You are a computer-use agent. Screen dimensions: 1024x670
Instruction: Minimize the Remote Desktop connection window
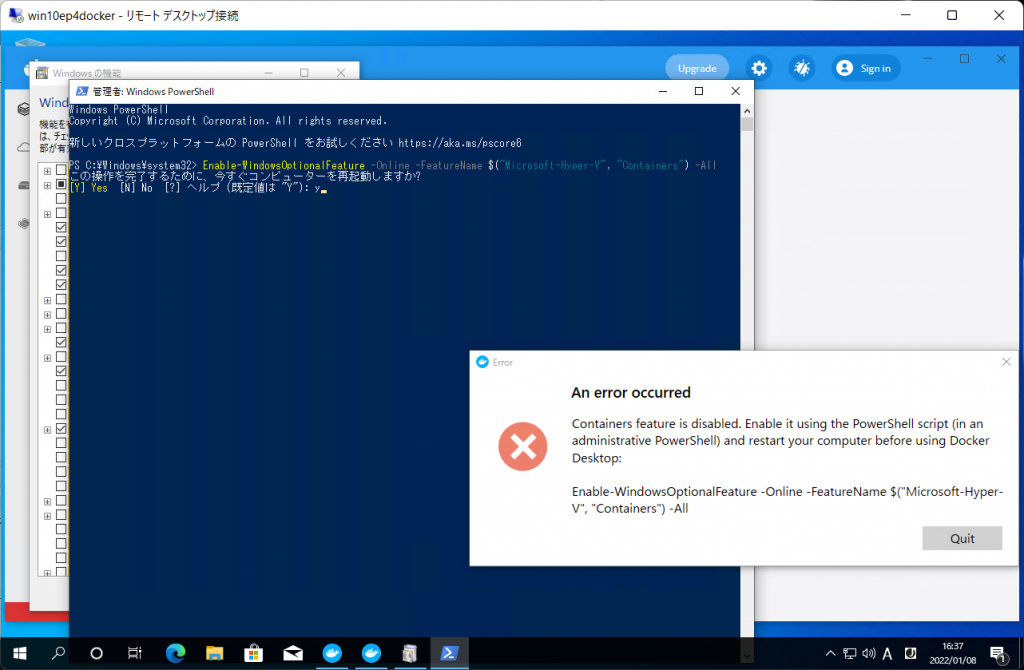click(x=906, y=15)
